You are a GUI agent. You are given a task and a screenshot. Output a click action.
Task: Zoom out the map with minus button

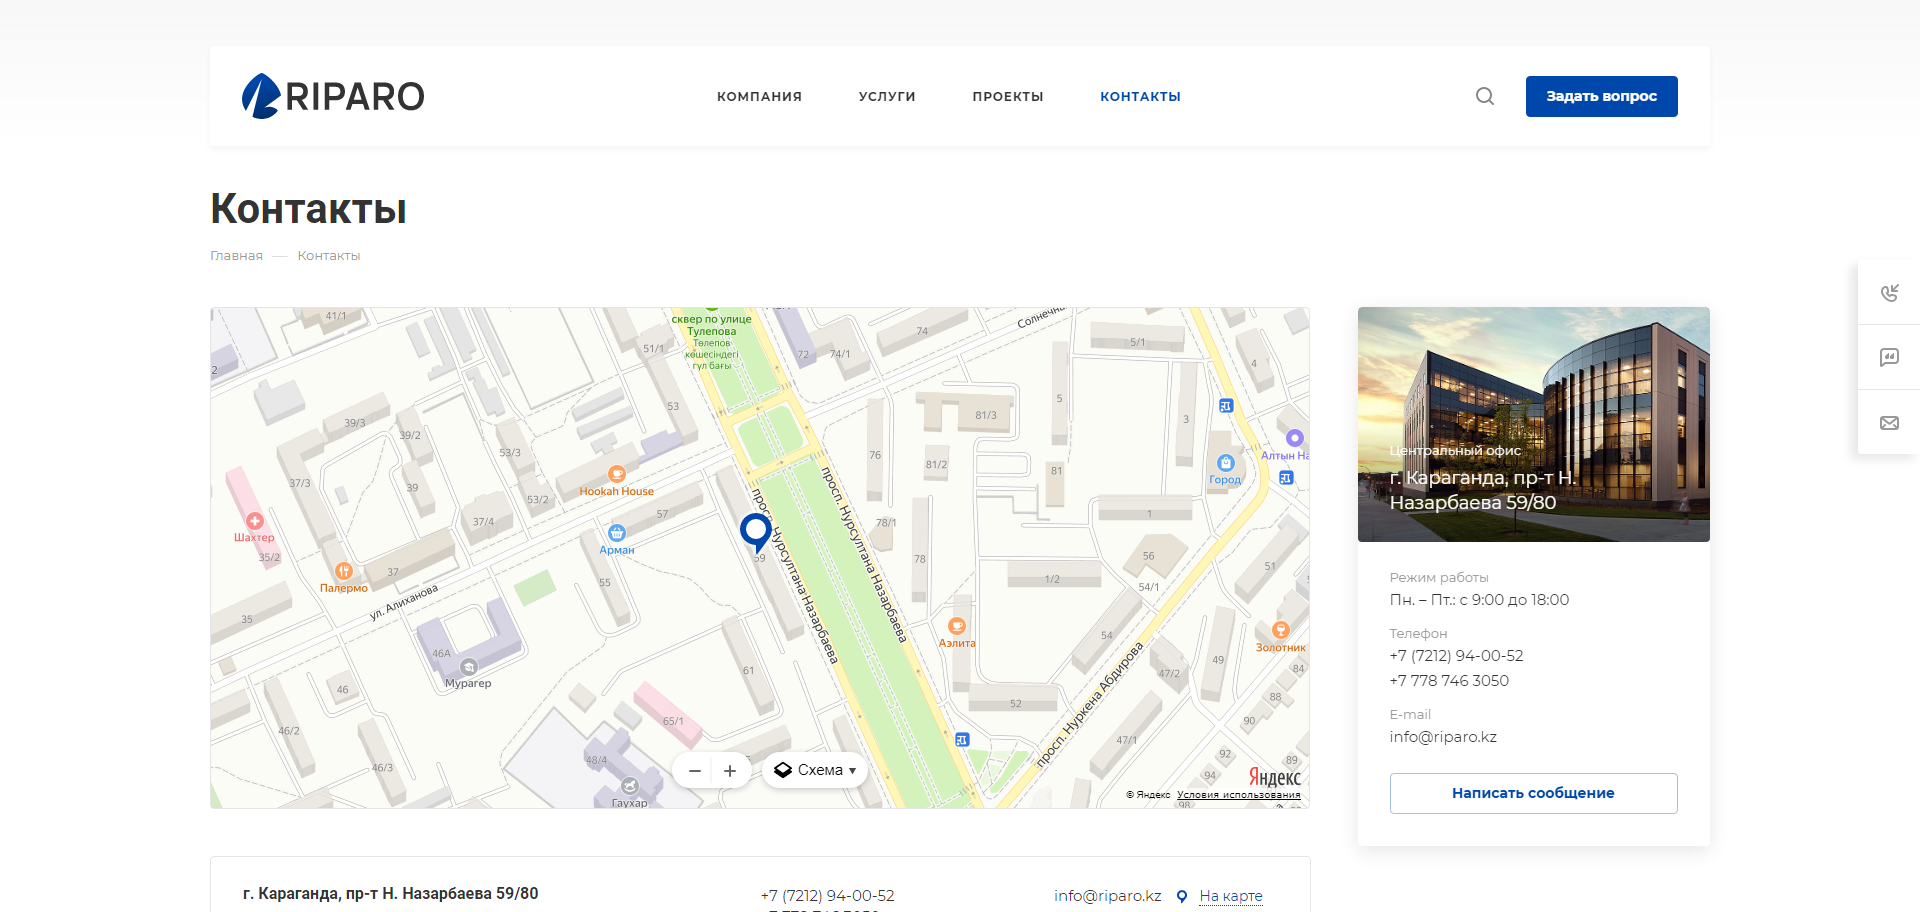(x=694, y=770)
